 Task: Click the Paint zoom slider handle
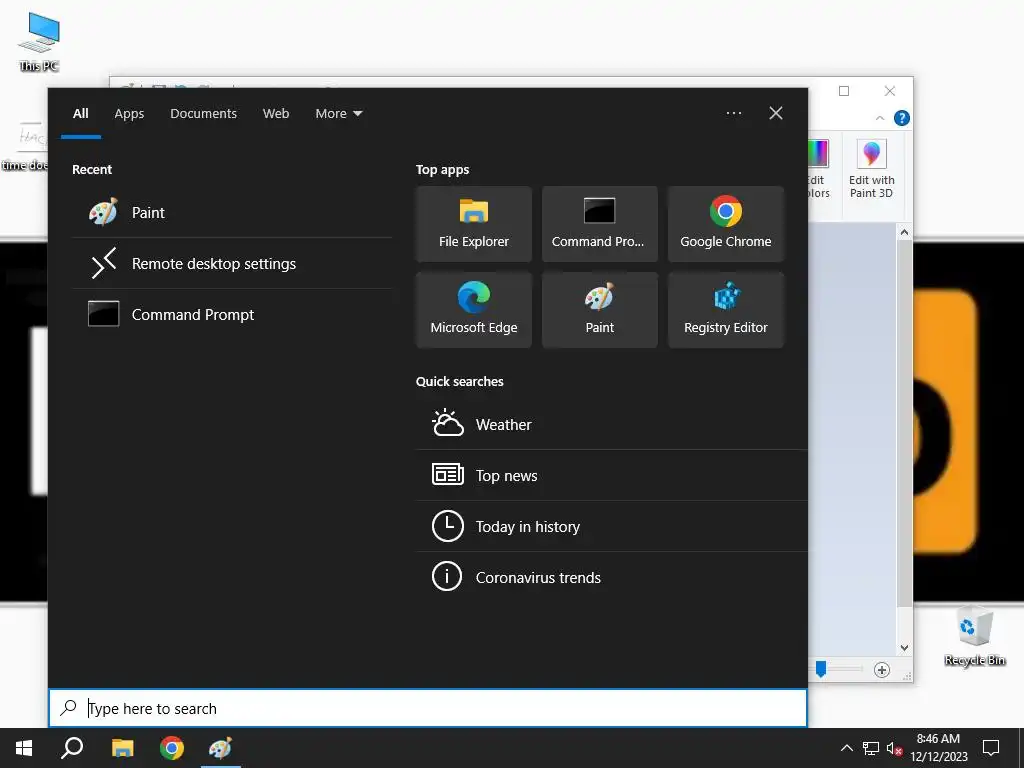(x=821, y=669)
